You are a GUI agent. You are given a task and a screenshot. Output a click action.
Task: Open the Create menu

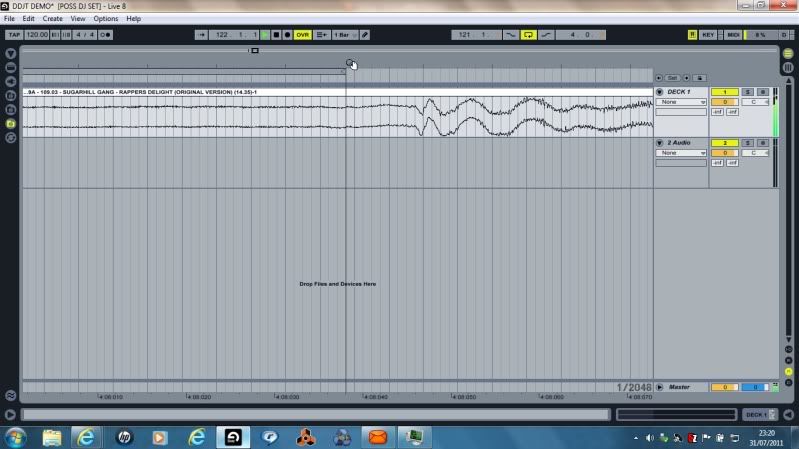pyautogui.click(x=52, y=19)
